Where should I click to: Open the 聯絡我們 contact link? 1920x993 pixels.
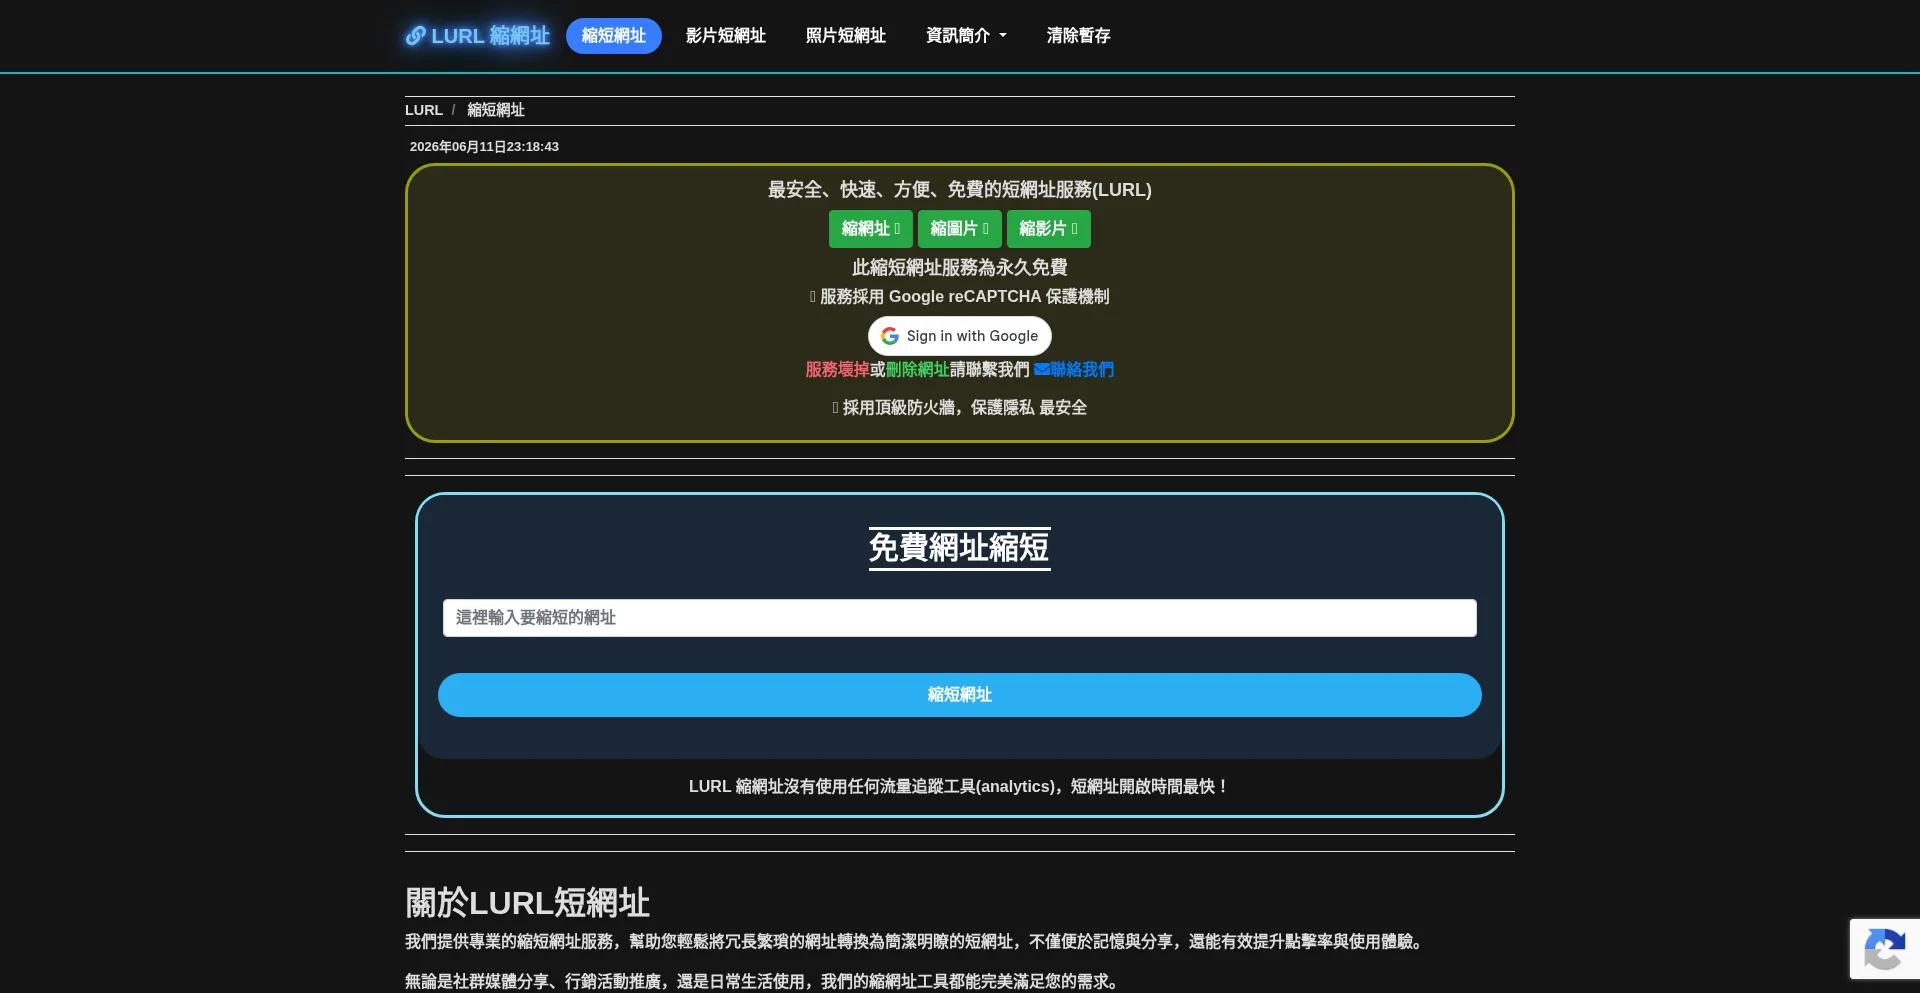(x=1074, y=370)
